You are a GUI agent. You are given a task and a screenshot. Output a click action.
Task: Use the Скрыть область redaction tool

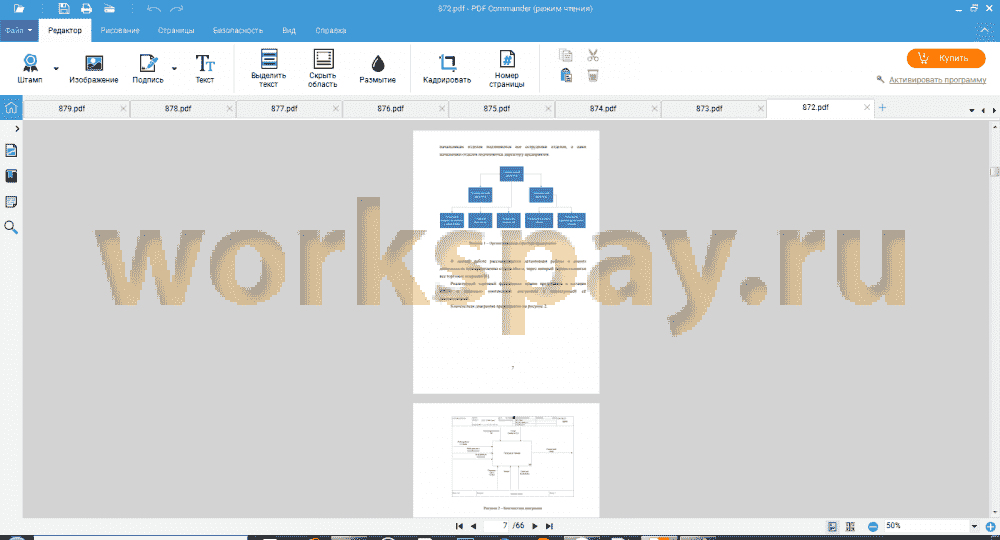(323, 68)
